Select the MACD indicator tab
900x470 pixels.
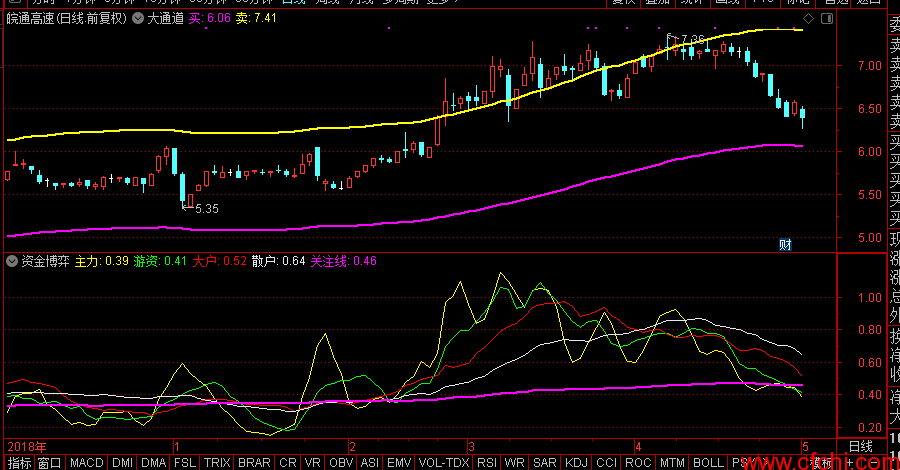(87, 463)
